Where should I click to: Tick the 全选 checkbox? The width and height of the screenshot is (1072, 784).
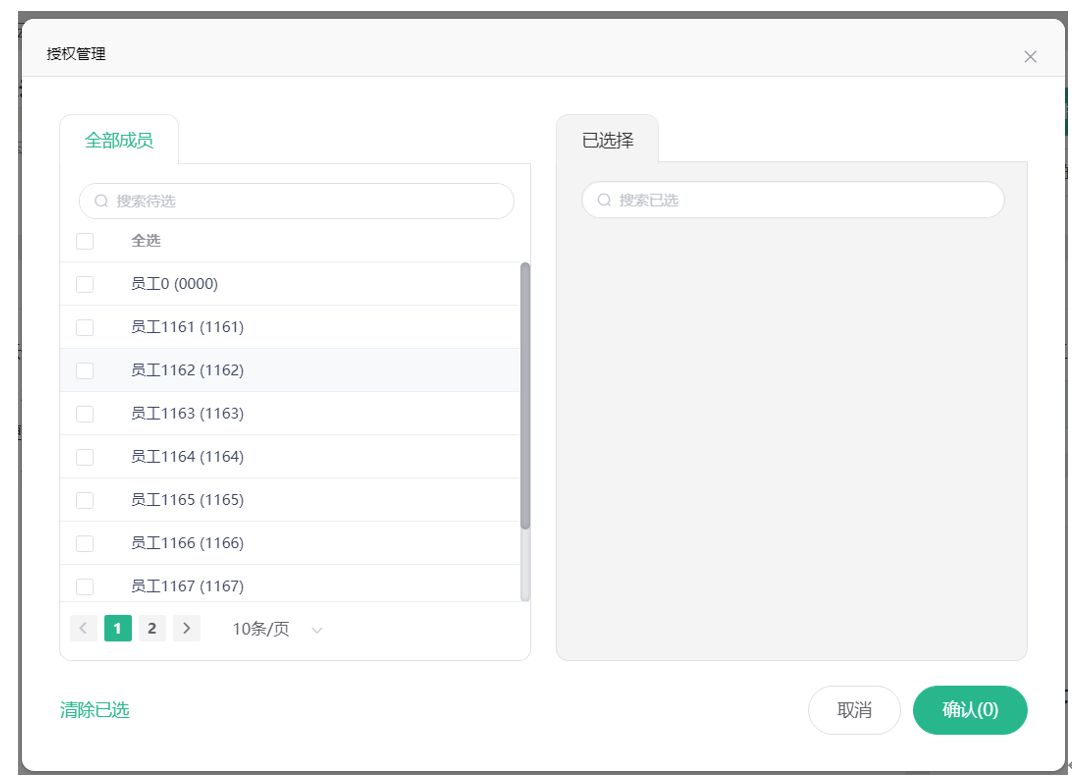pyautogui.click(x=85, y=241)
